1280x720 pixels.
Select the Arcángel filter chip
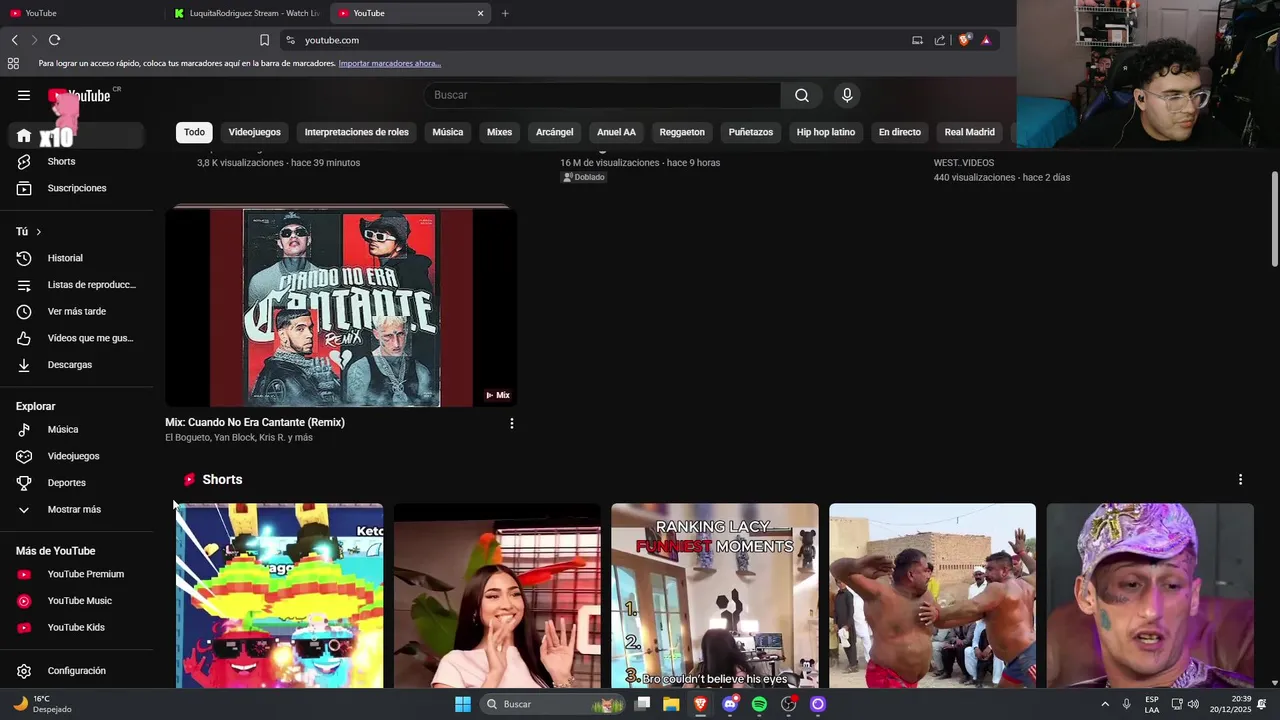(555, 132)
